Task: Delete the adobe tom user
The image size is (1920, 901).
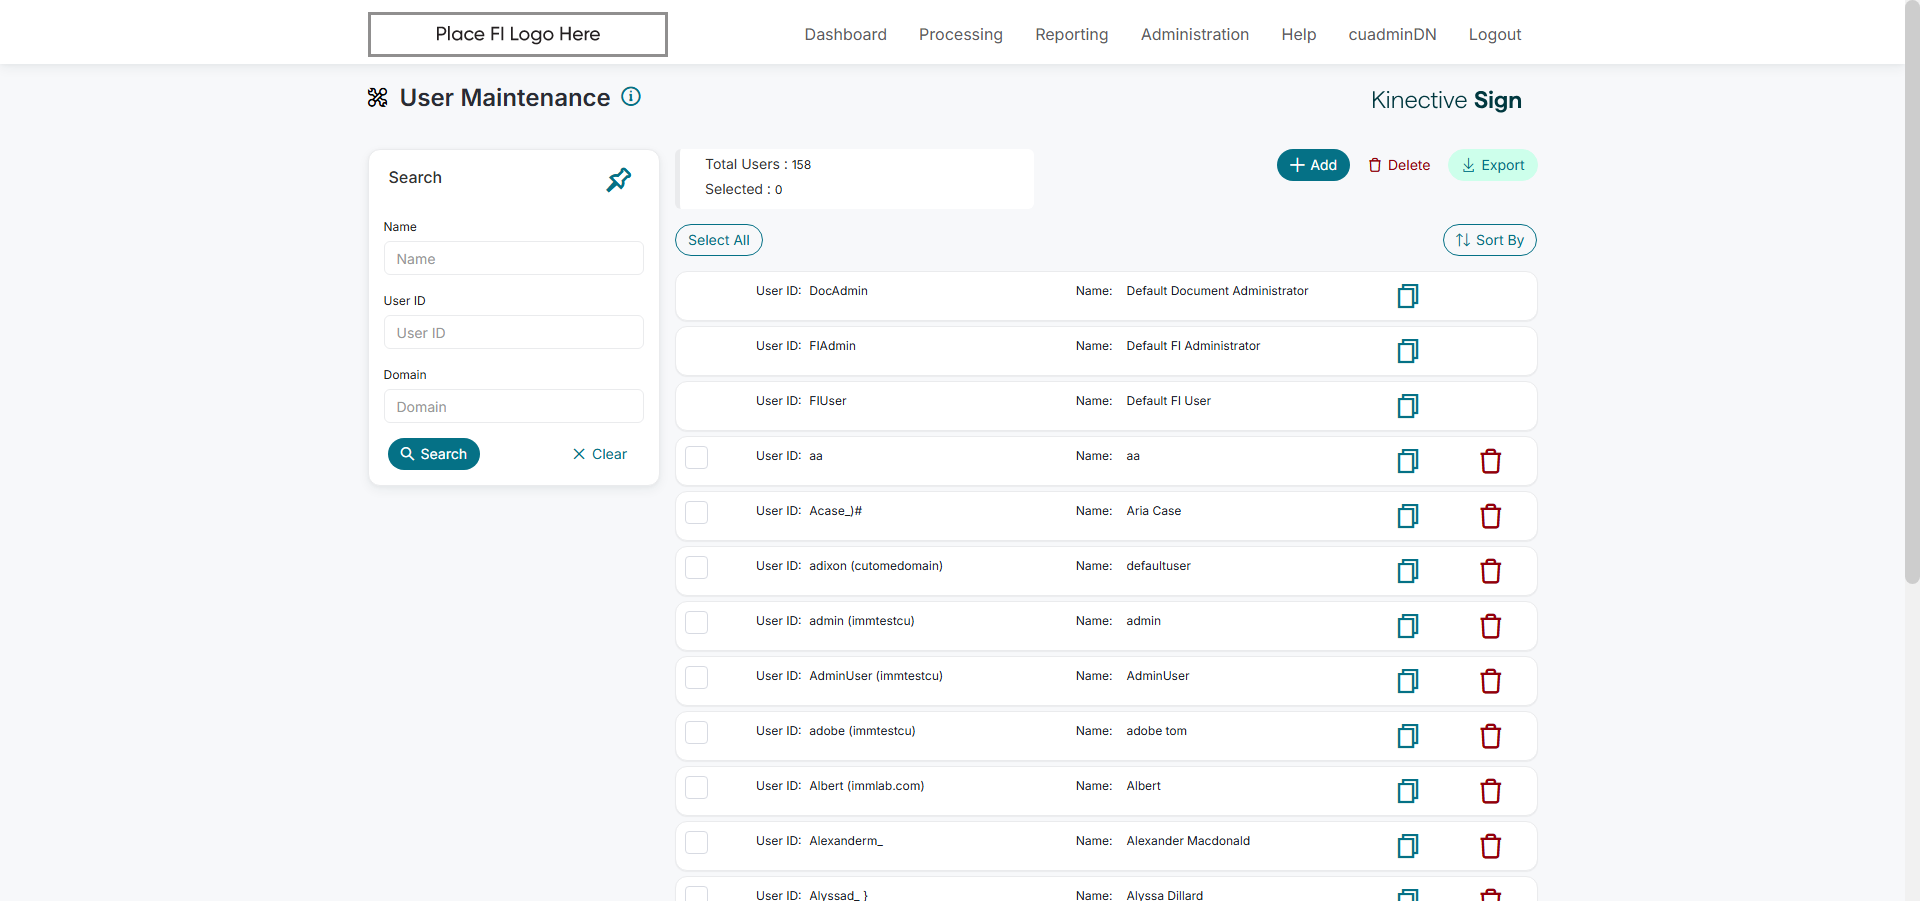Action: click(1491, 736)
